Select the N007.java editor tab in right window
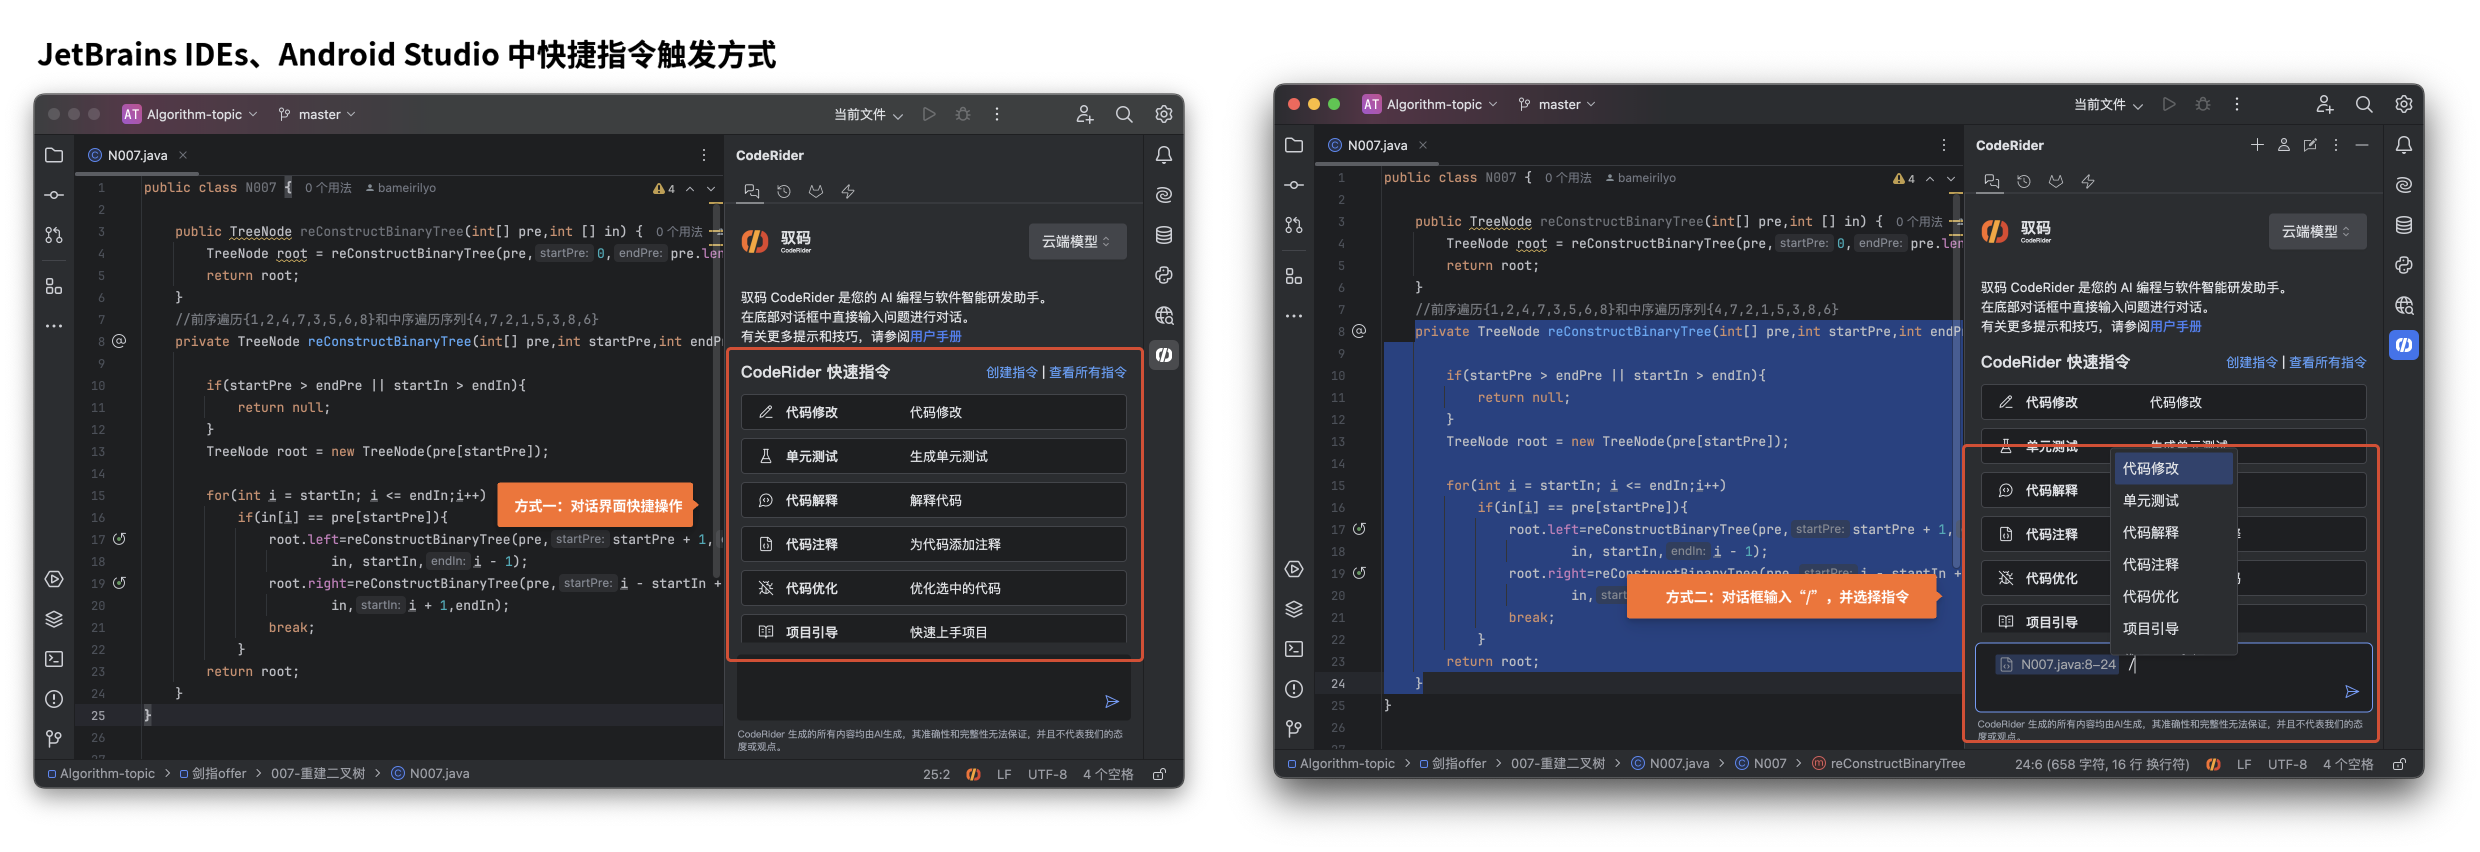The height and width of the screenshot is (852, 2480). [x=1378, y=145]
